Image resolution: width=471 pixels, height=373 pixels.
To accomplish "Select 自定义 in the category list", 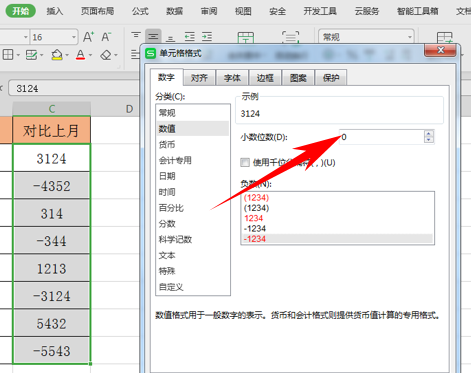I will [193, 287].
